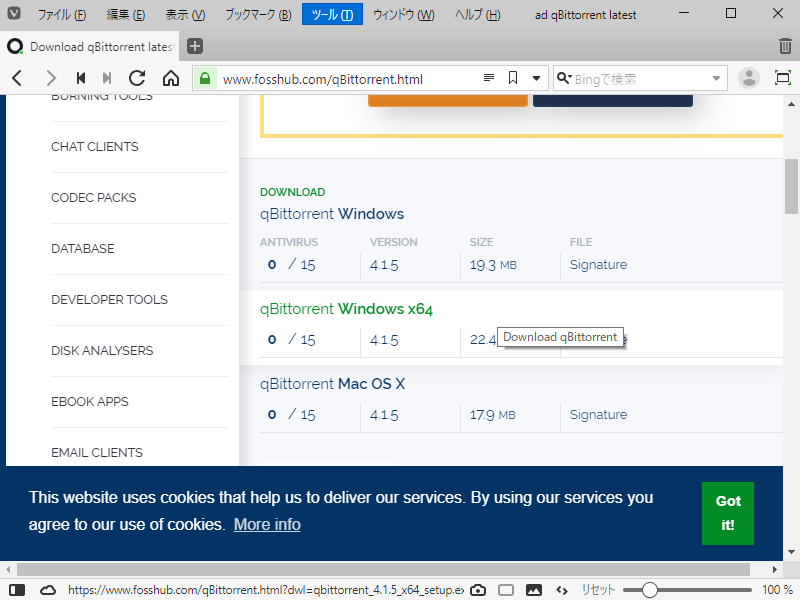Open the ブックマーク menu

click(258, 14)
